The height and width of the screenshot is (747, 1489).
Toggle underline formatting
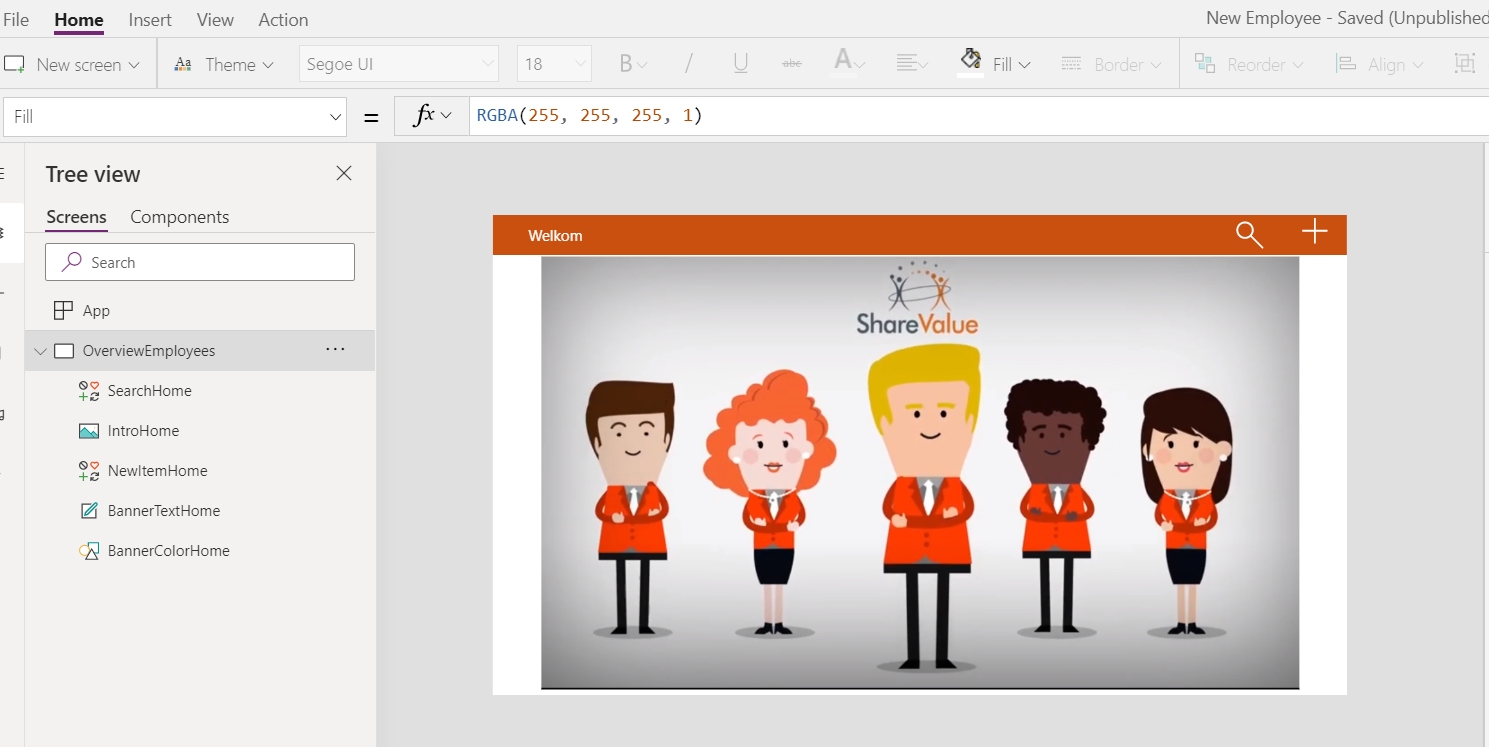[x=740, y=64]
